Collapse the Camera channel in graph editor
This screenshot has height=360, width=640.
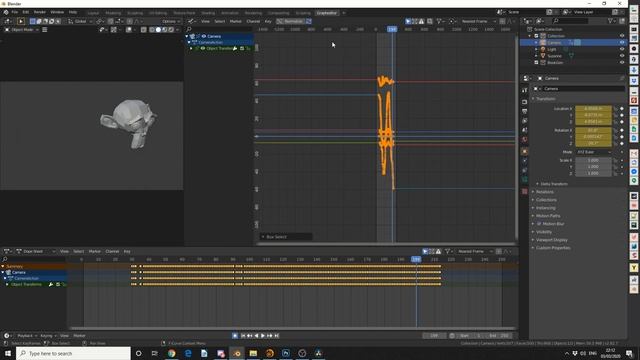click(x=187, y=36)
